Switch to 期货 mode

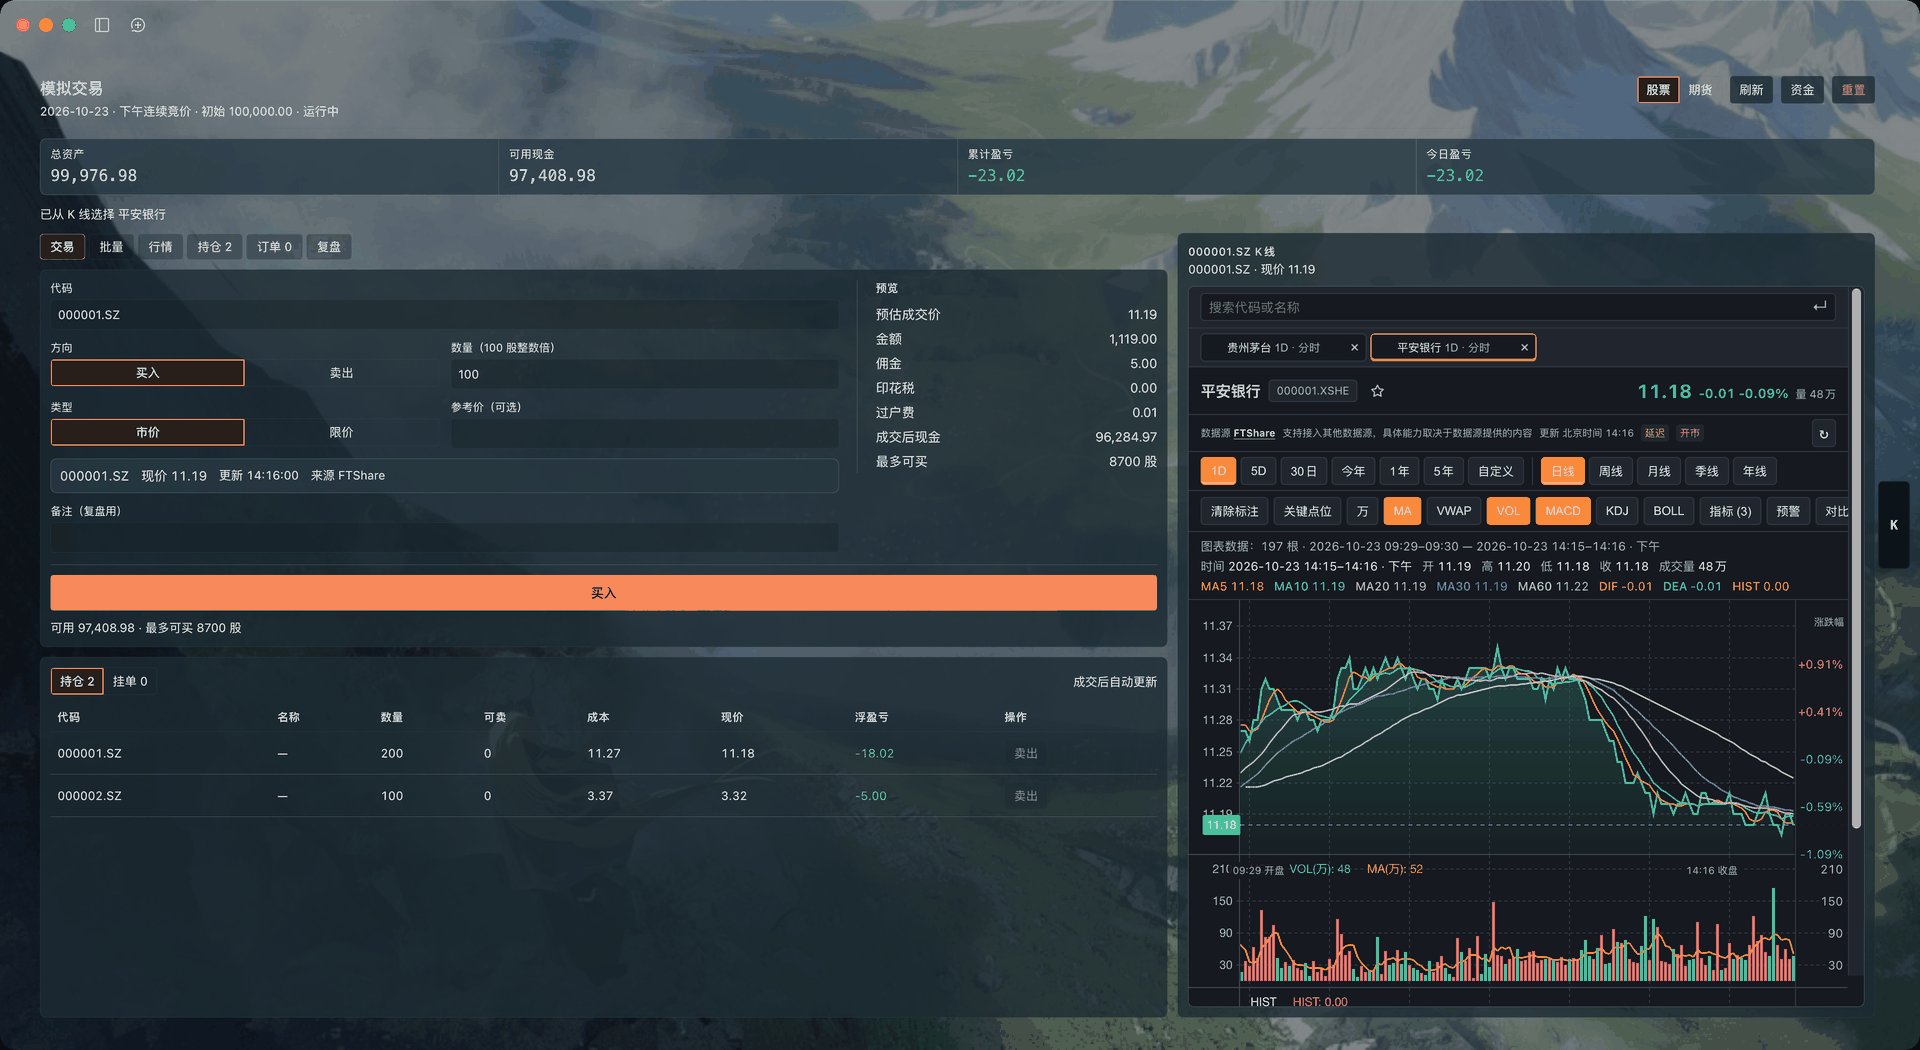tap(1700, 90)
